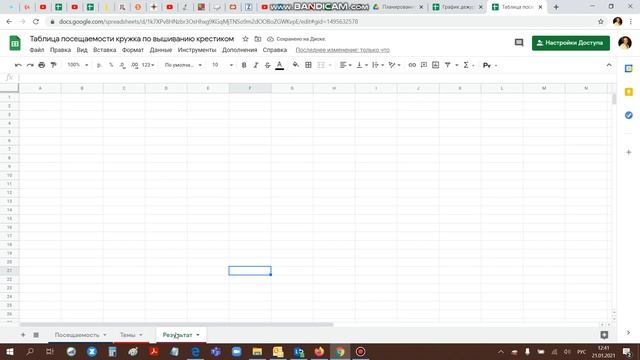Select the column F header
Screen dimensions: 640x360
(x=250, y=88)
